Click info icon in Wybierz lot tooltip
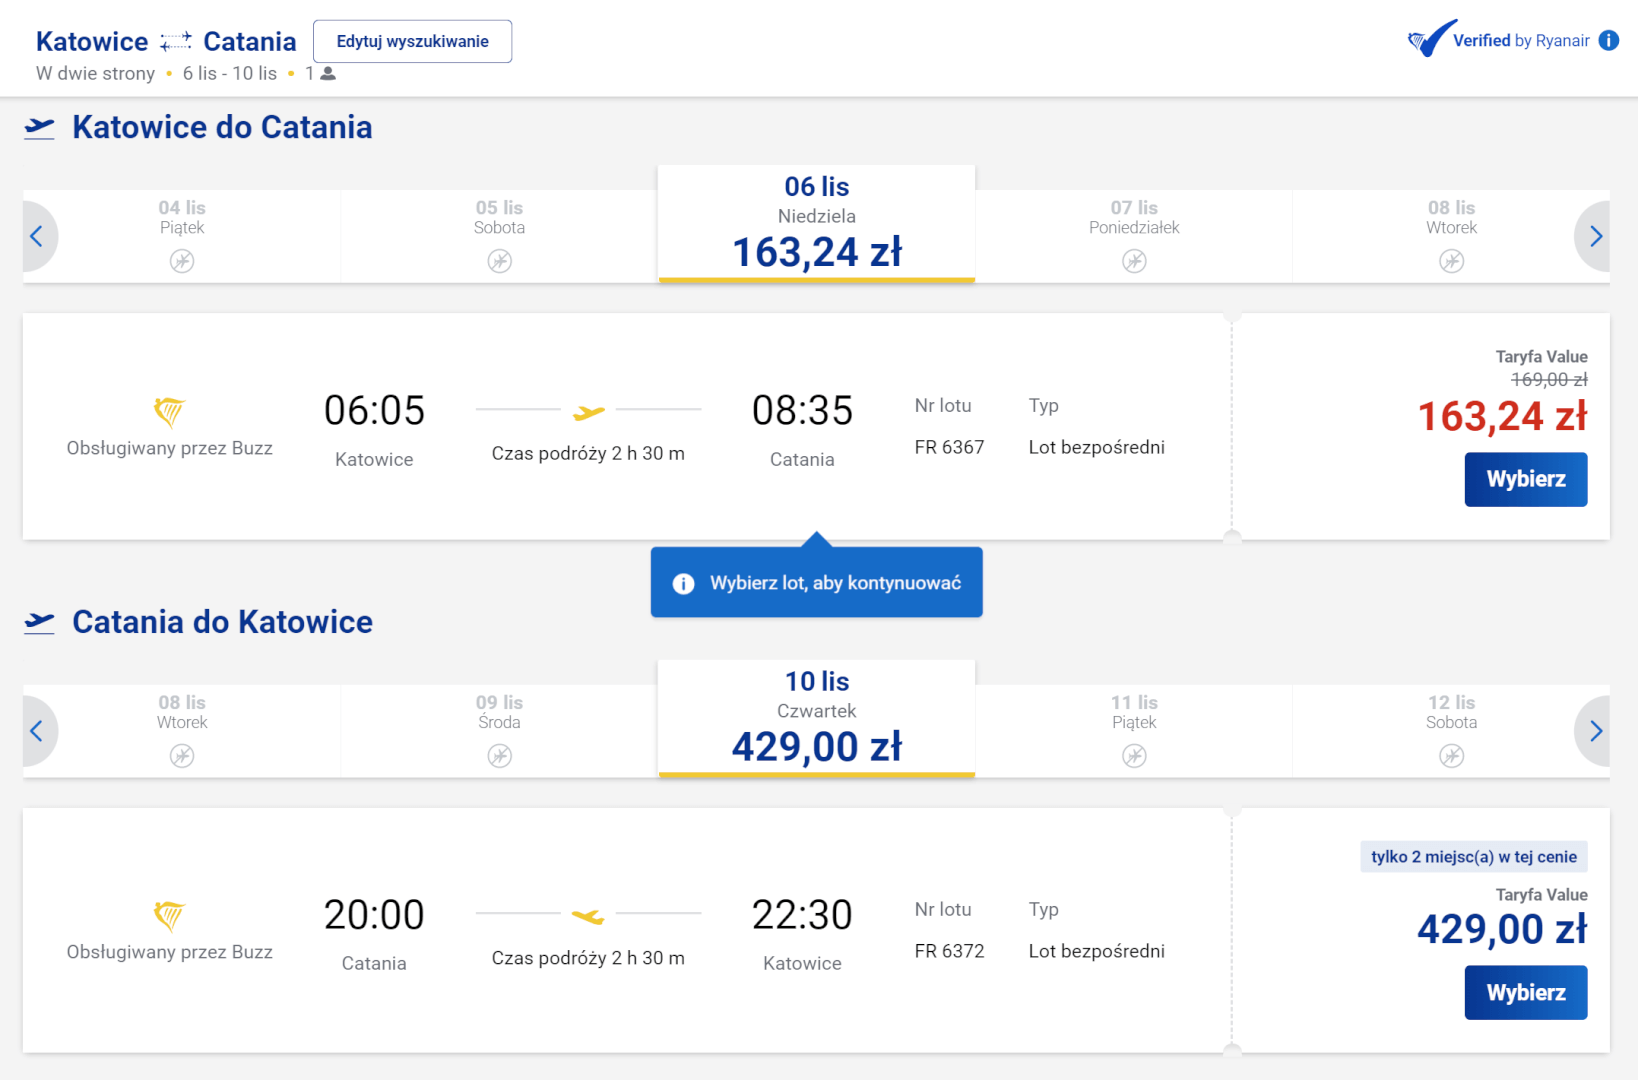Screen dimensions: 1638x1080 (x=683, y=583)
